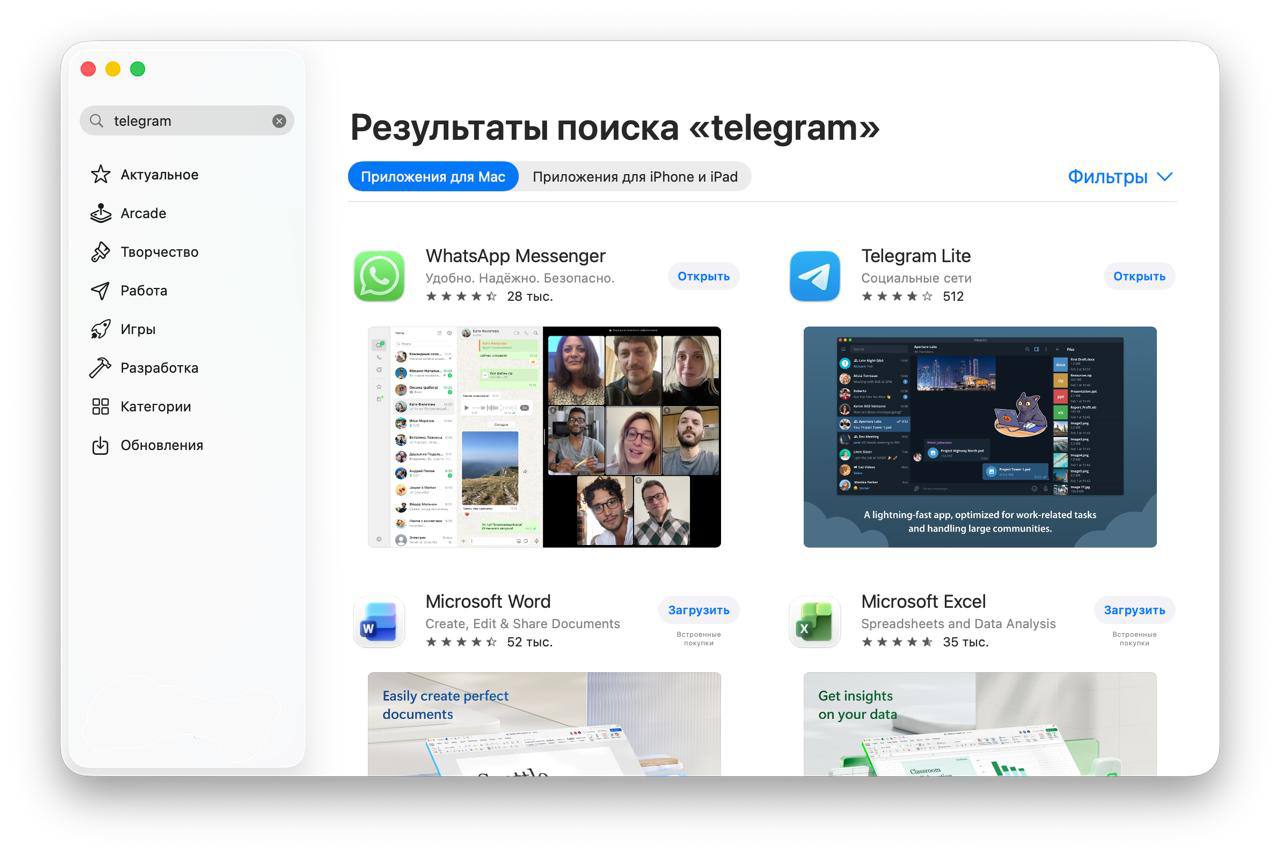
Task: Download Microsoft Word with Загрузить
Action: pos(698,610)
